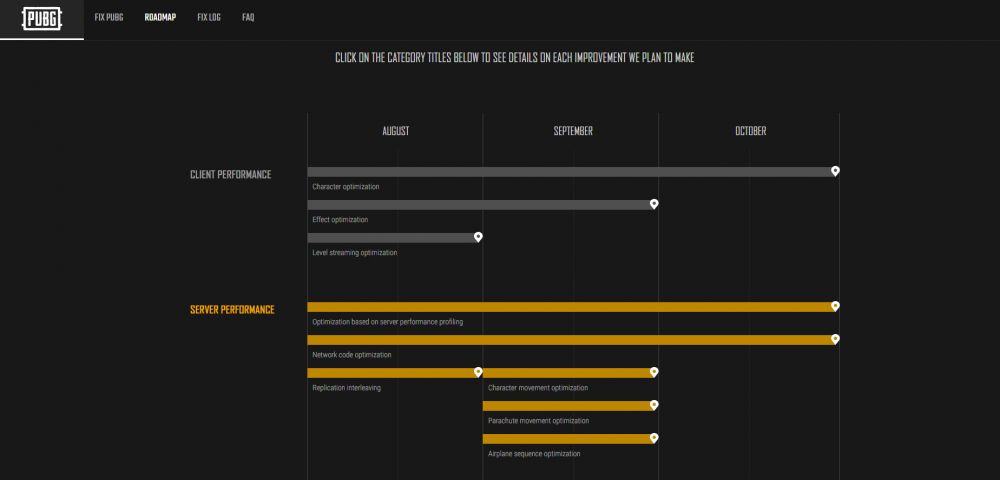Click the 'Replication interleaving' label
This screenshot has height=480, width=1000.
346,388
